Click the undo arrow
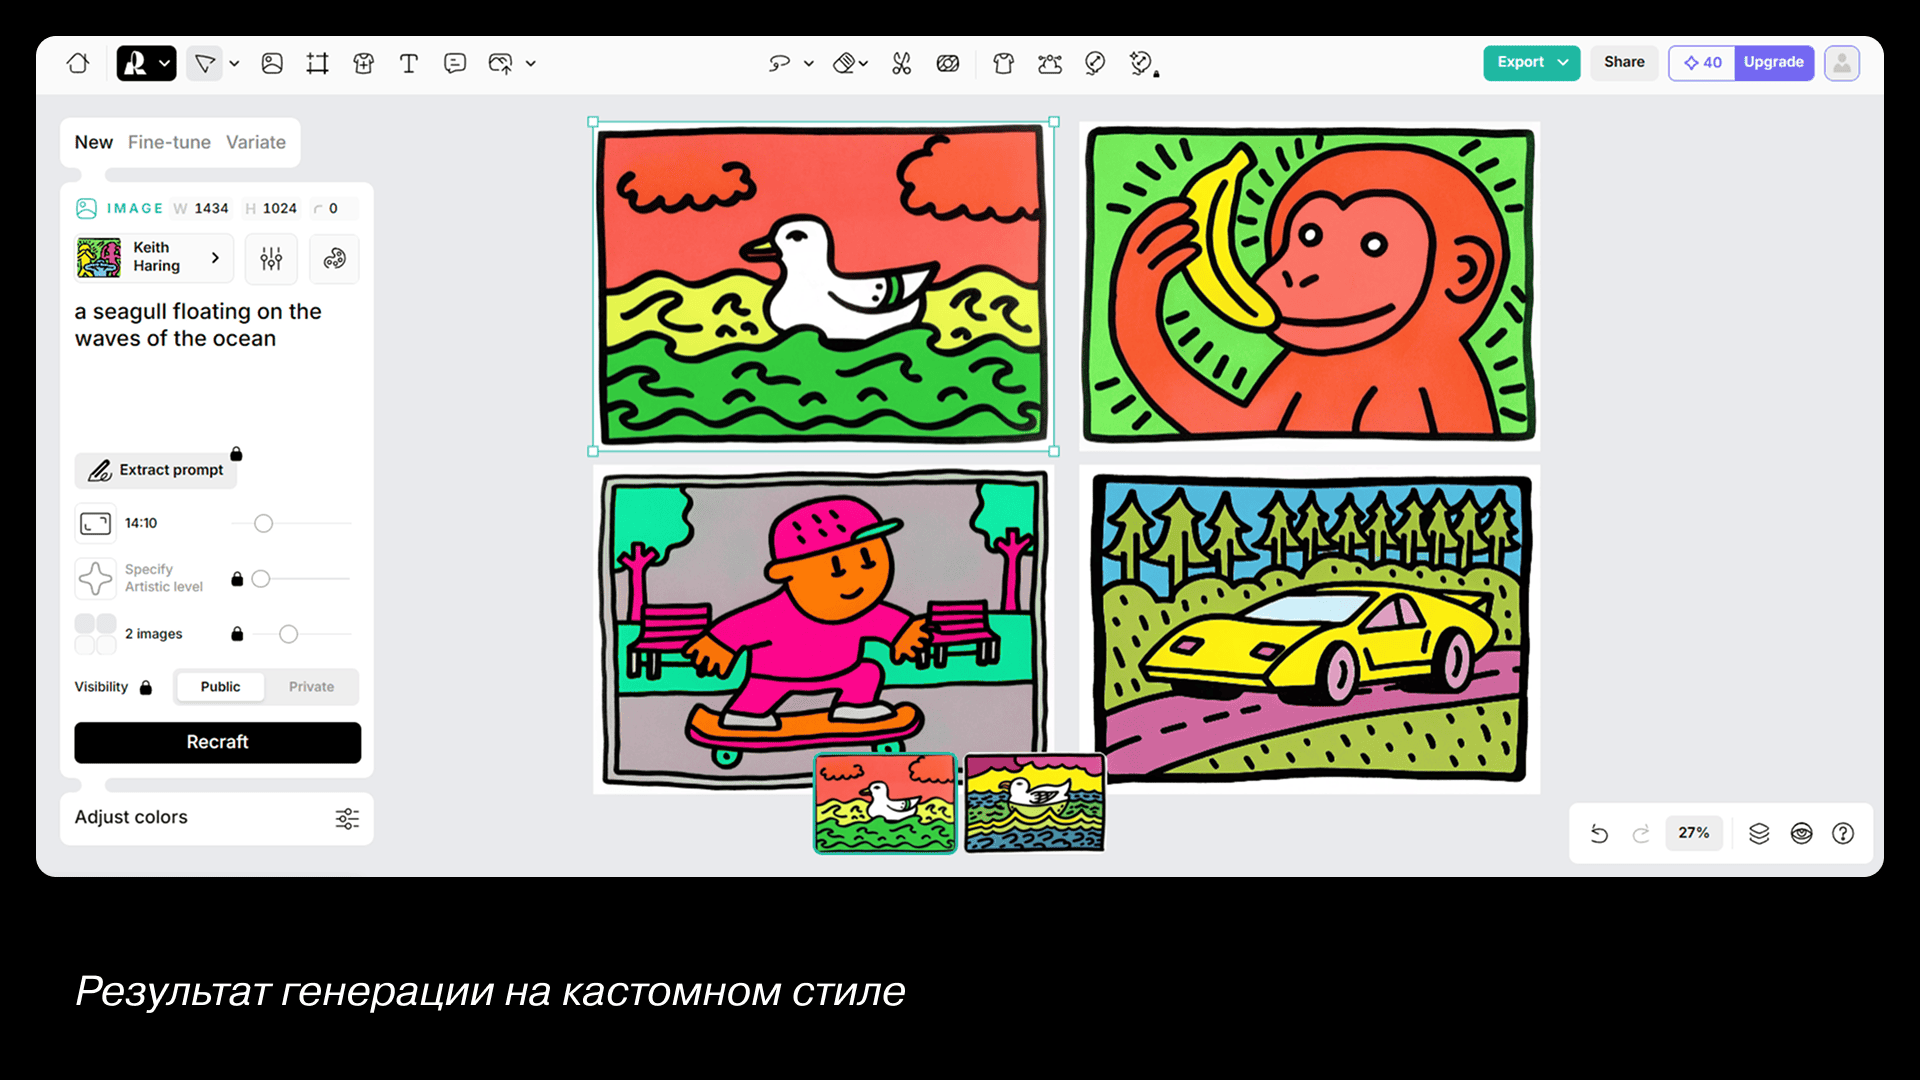1920x1080 pixels. [1599, 833]
